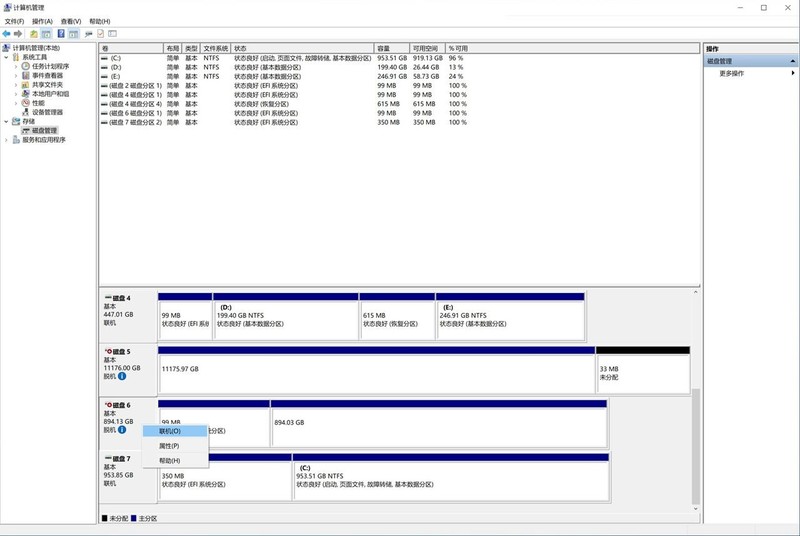Expand the 共享文件夹 node arrow
Image resolution: width=800 pixels, height=536 pixels.
tap(16, 85)
